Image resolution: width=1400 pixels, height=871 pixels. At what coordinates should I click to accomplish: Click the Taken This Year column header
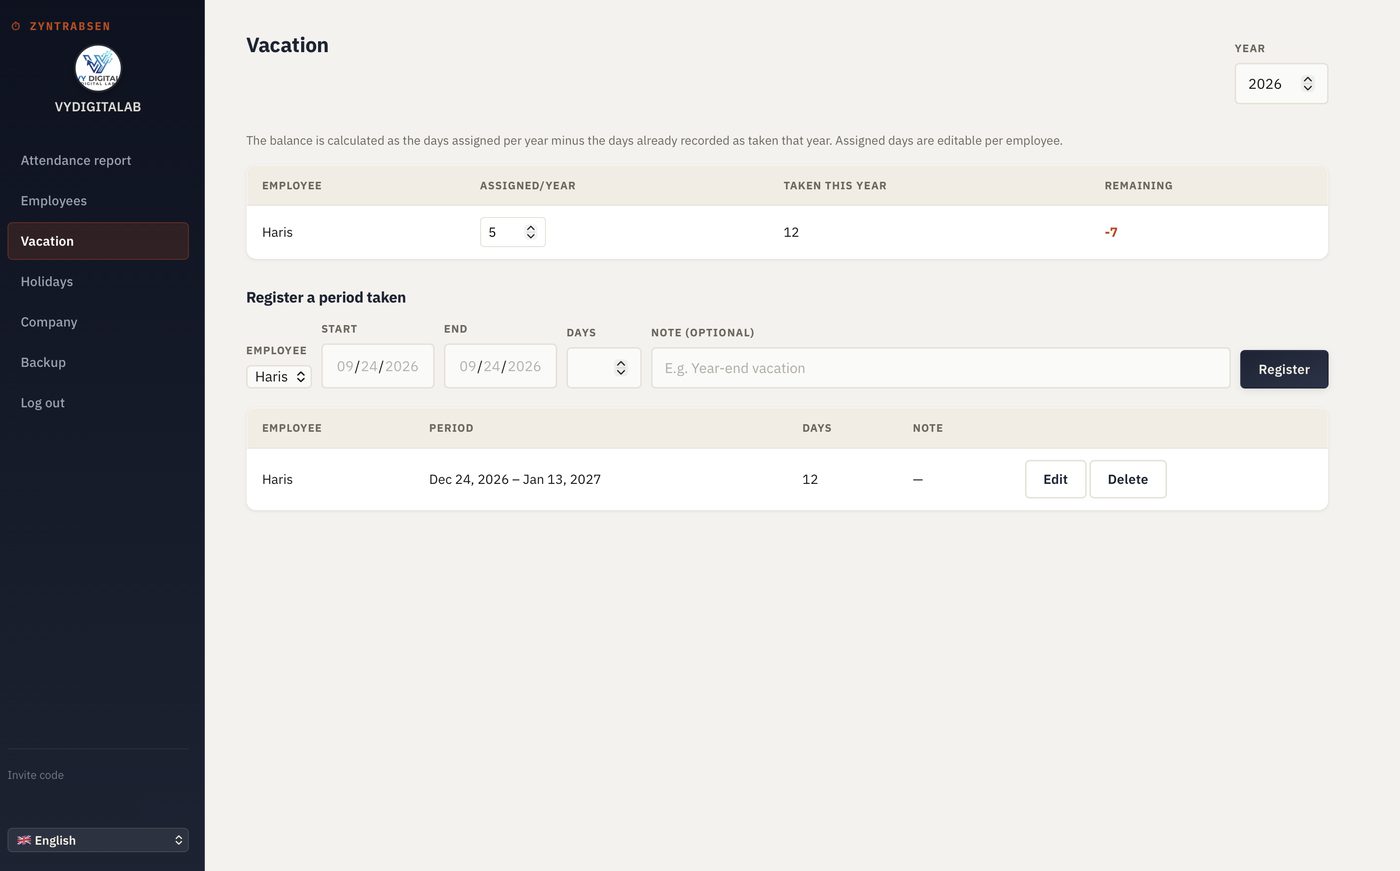pos(835,186)
